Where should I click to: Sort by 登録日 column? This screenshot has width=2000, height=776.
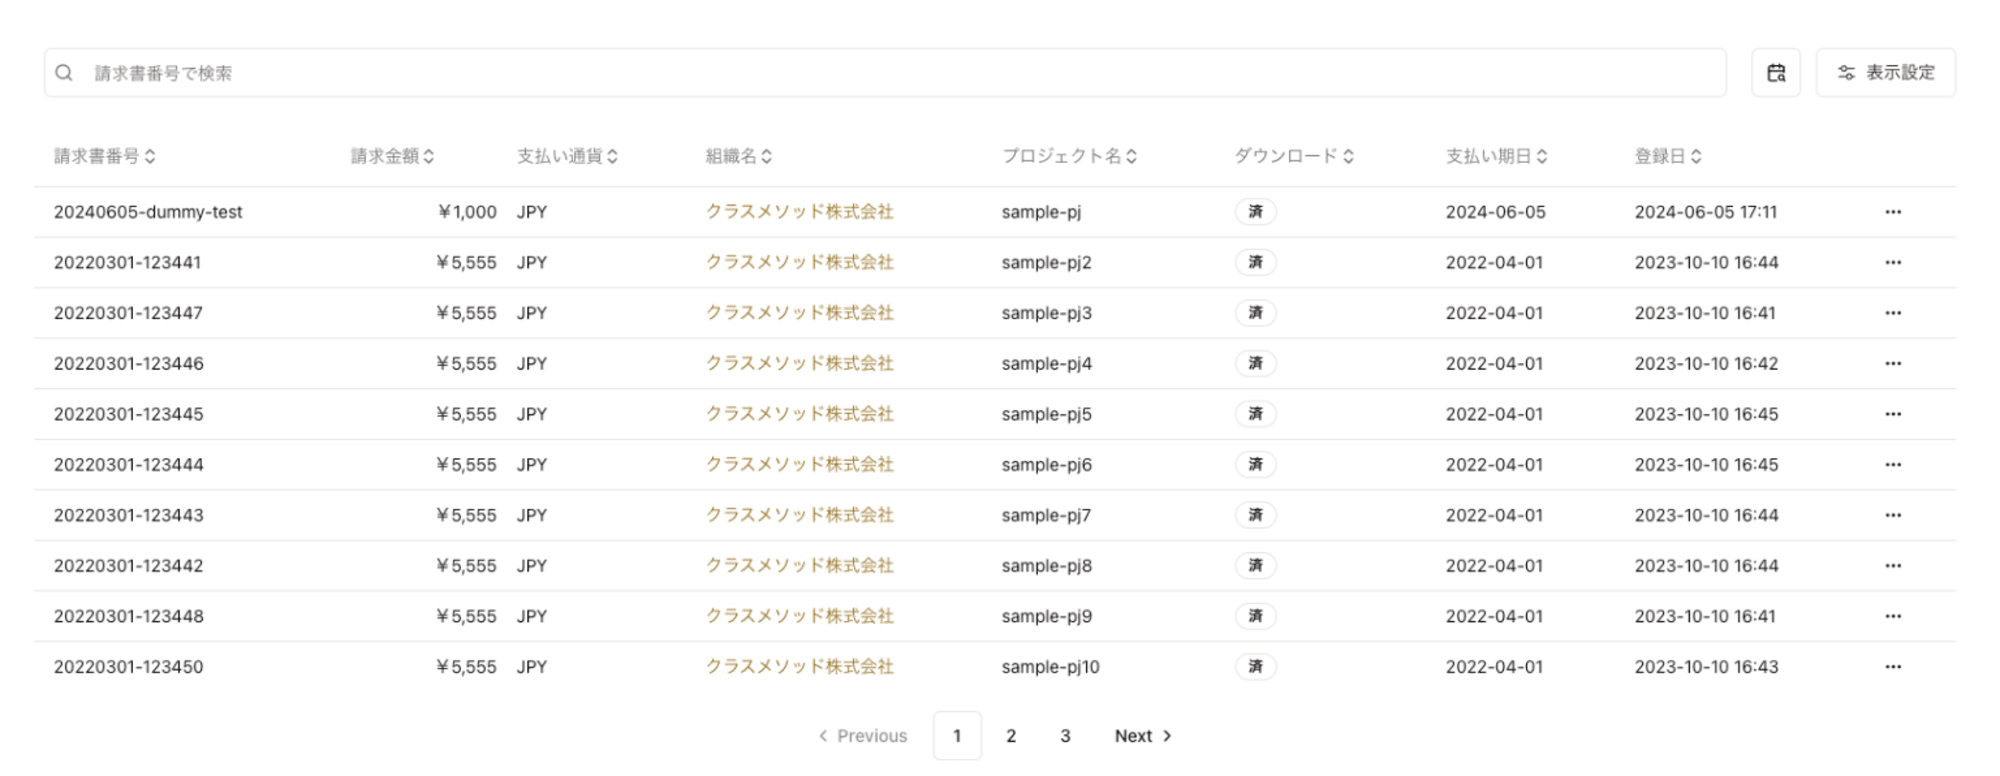[x=1668, y=156]
